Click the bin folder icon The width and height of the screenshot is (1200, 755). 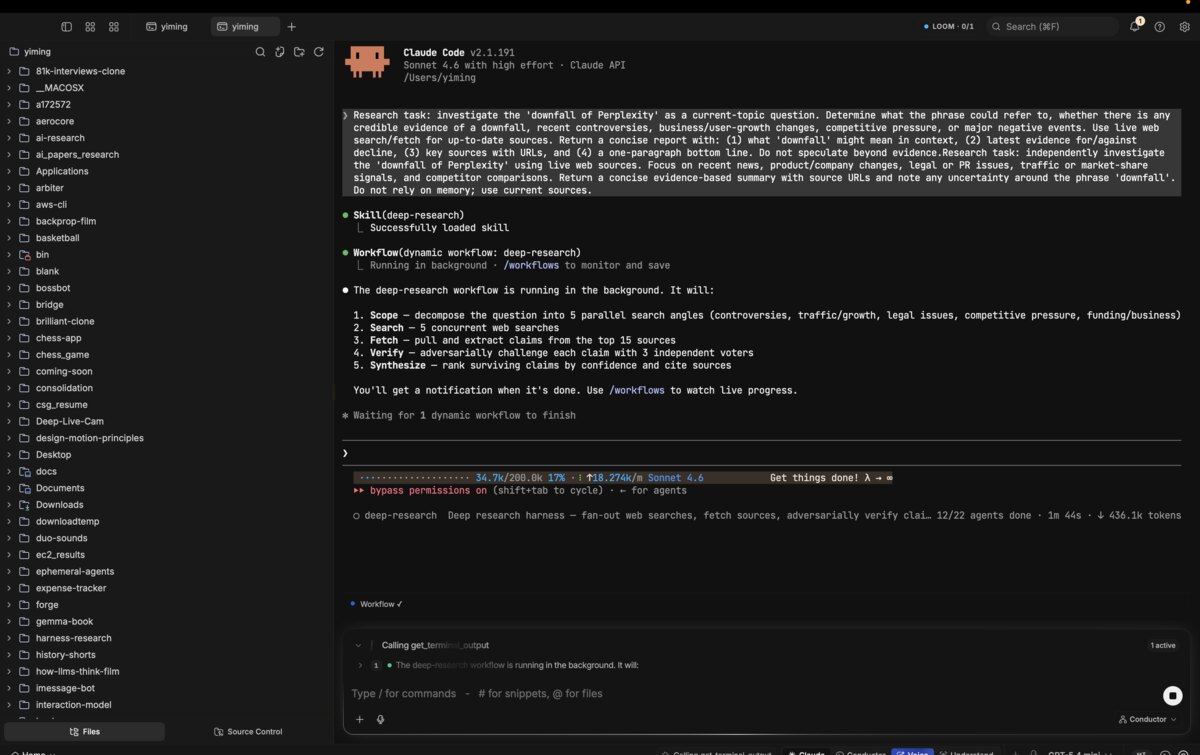[x=24, y=255]
